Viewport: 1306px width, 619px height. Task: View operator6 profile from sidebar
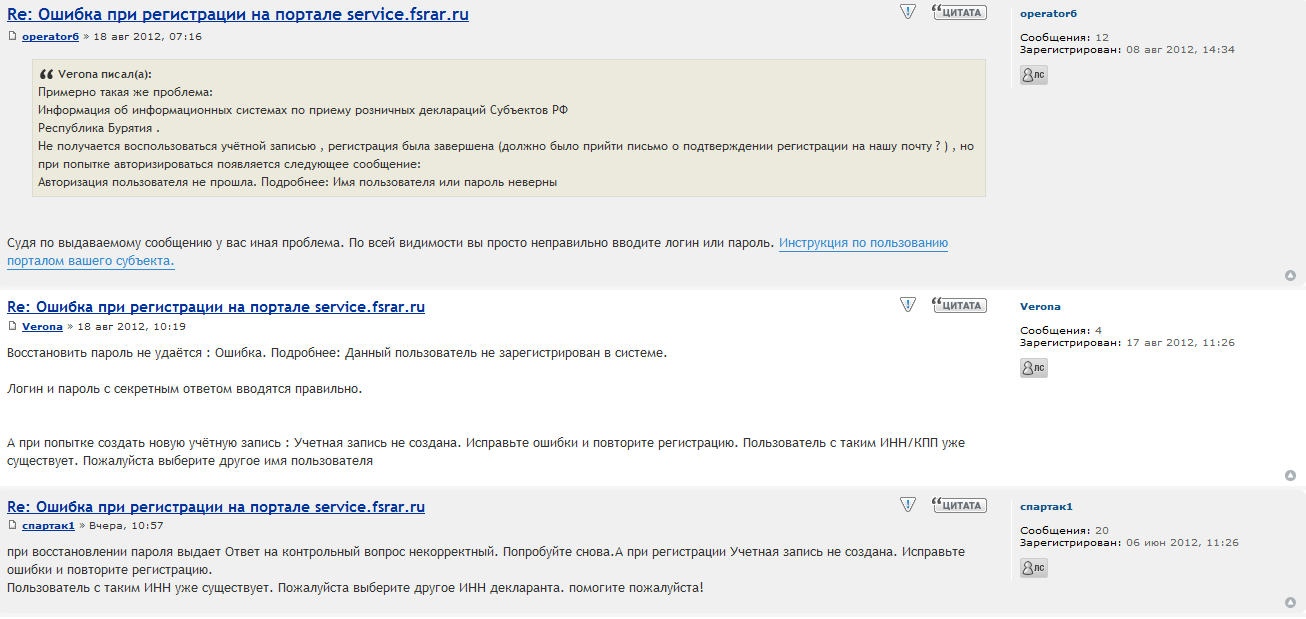pos(1048,13)
